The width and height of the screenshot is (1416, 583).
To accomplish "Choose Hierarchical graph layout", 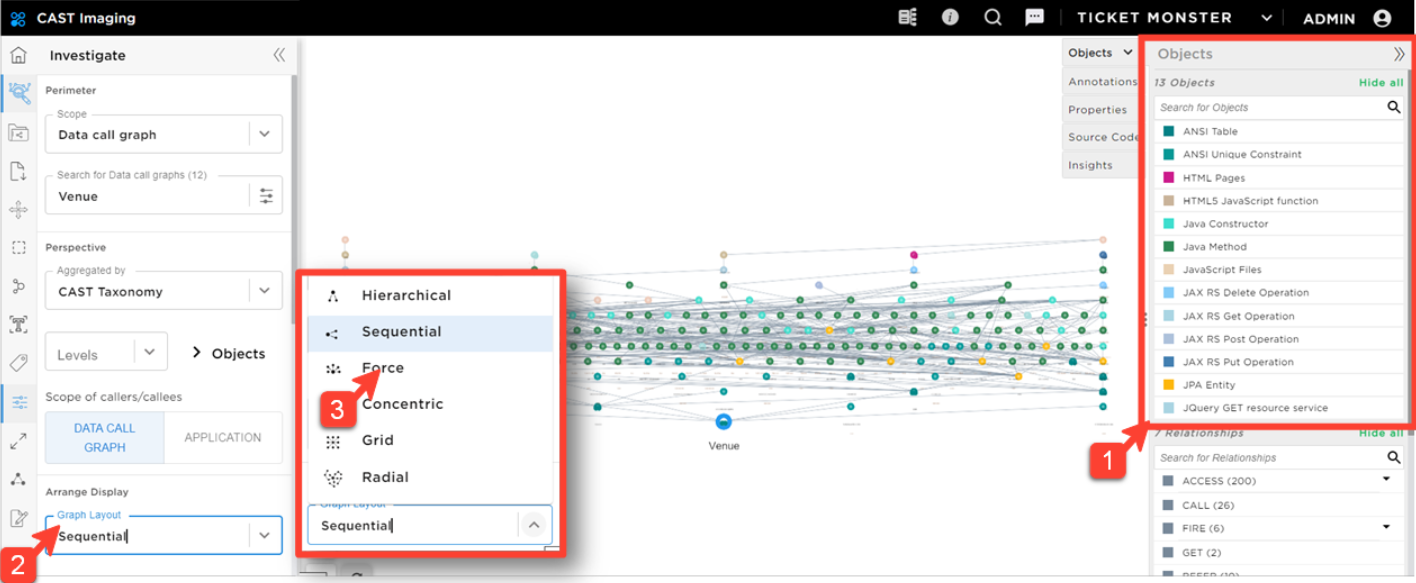I will tap(430, 295).
